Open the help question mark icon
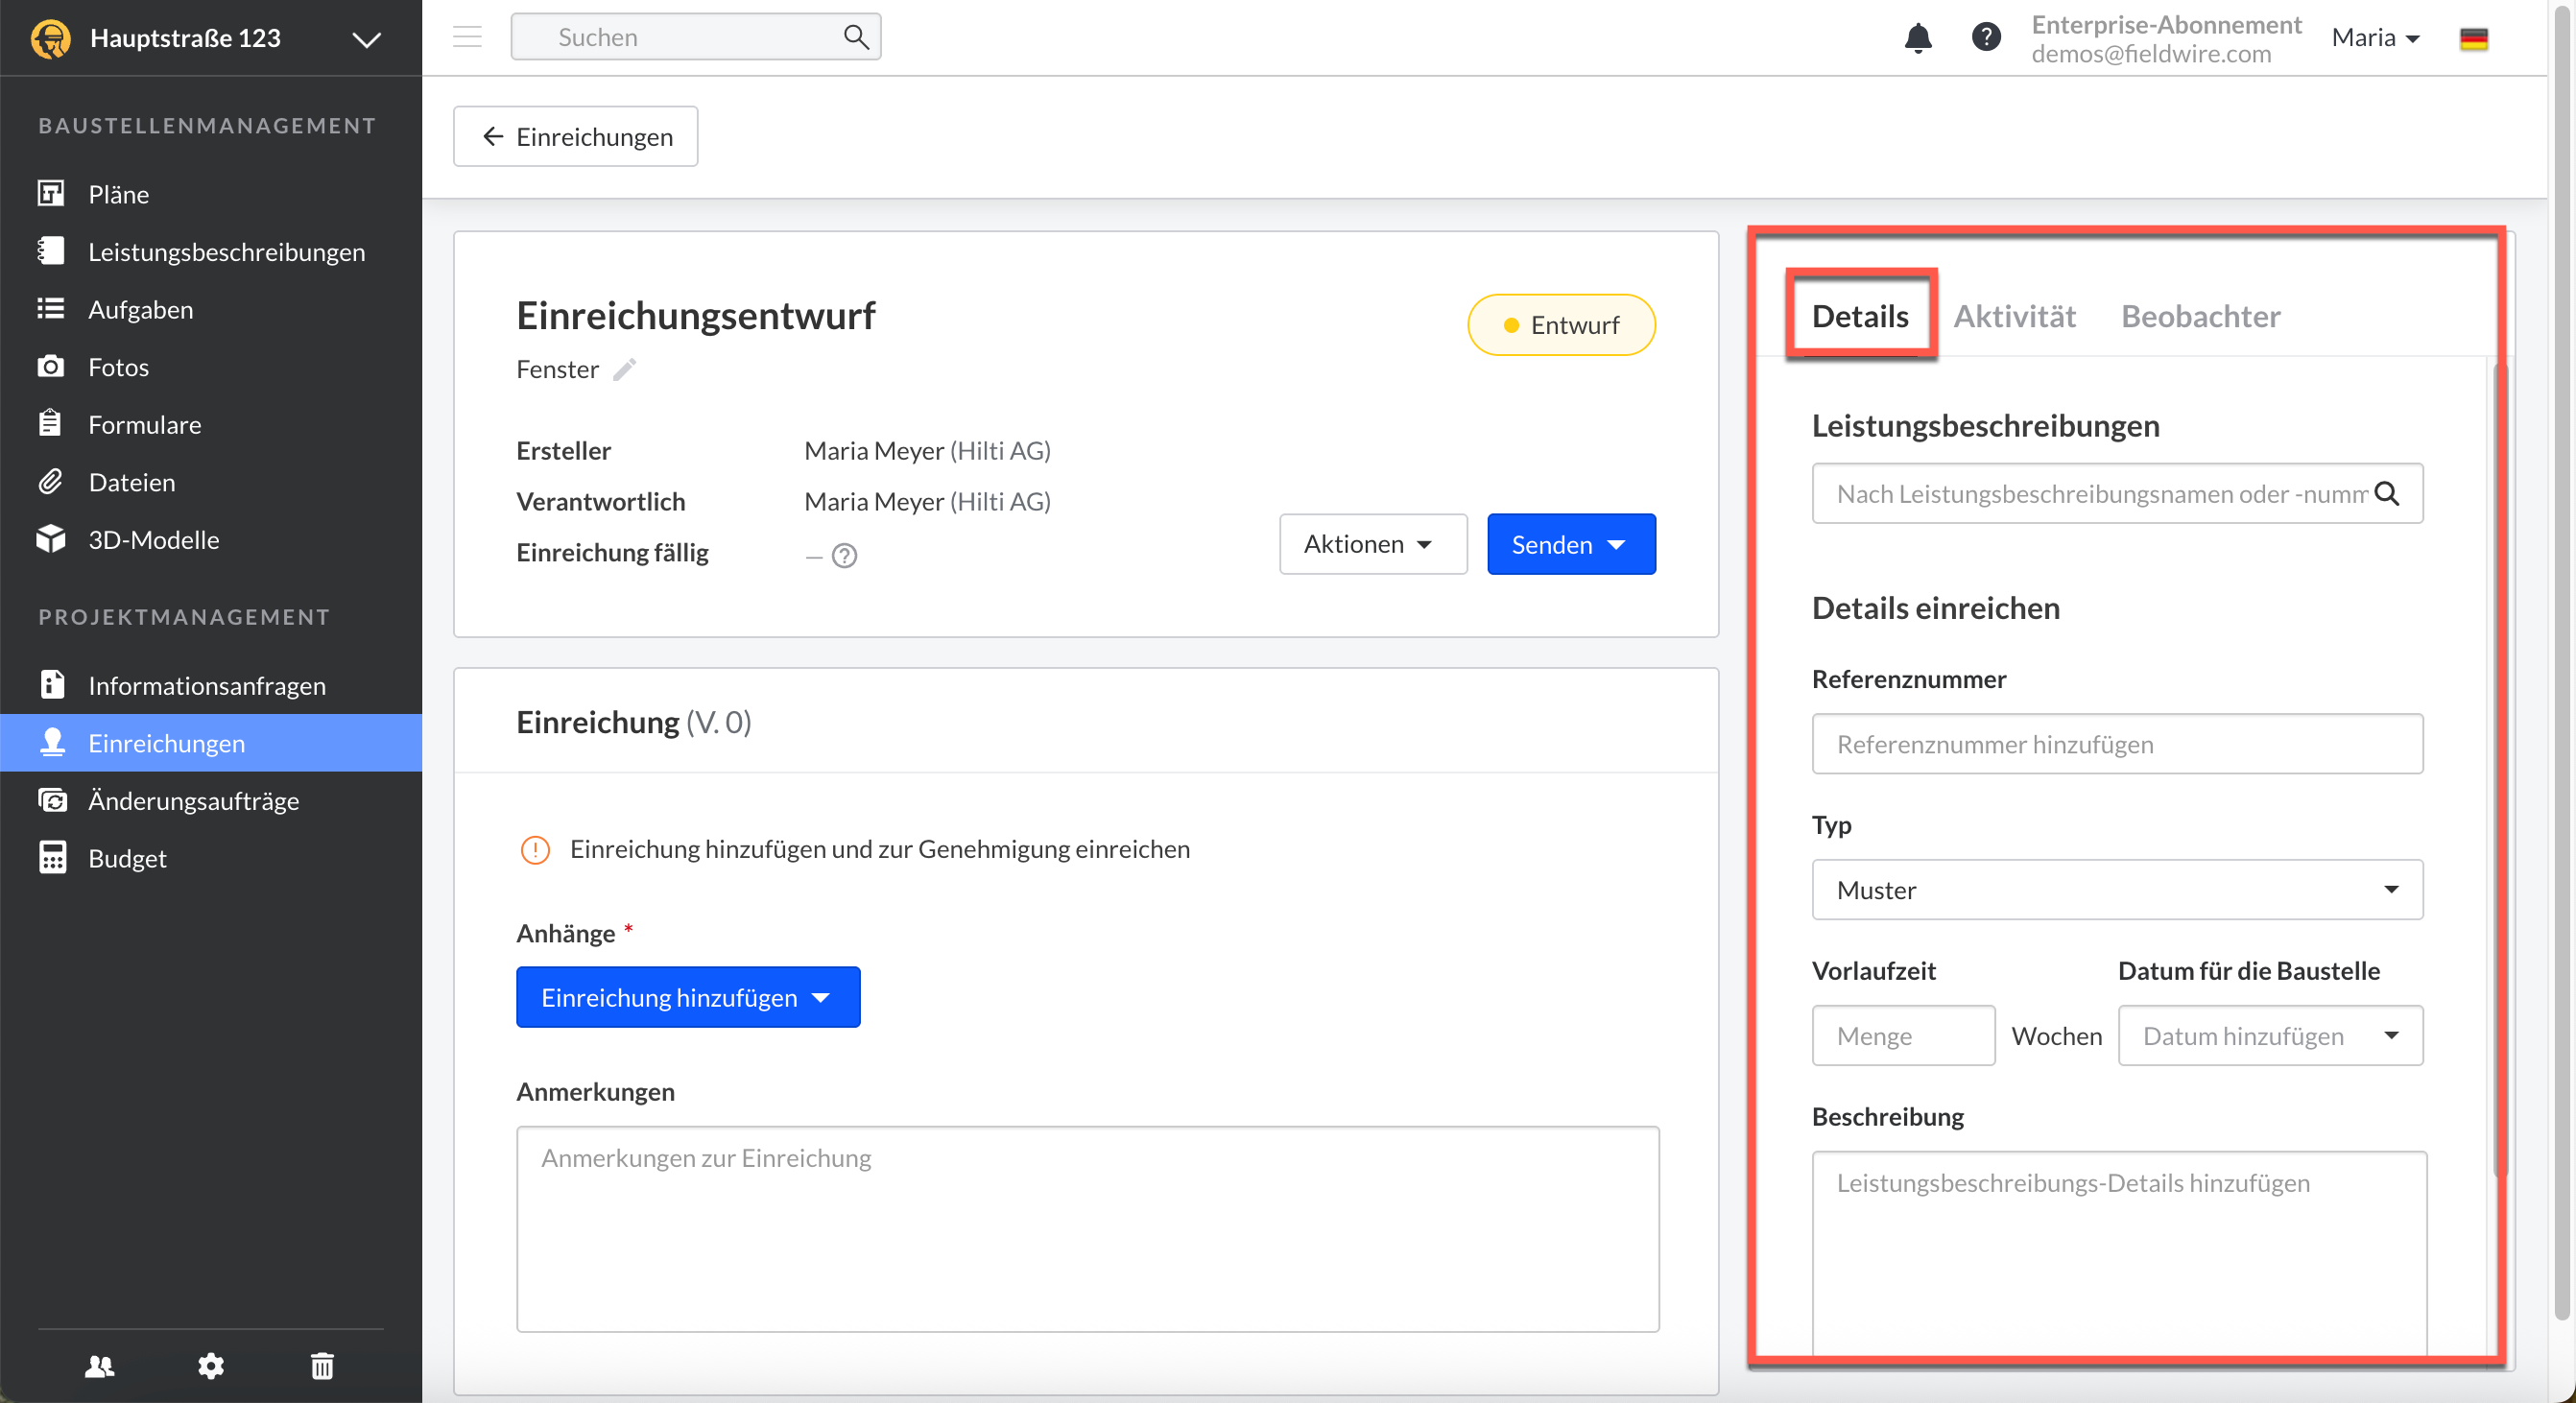 pyautogui.click(x=1985, y=38)
